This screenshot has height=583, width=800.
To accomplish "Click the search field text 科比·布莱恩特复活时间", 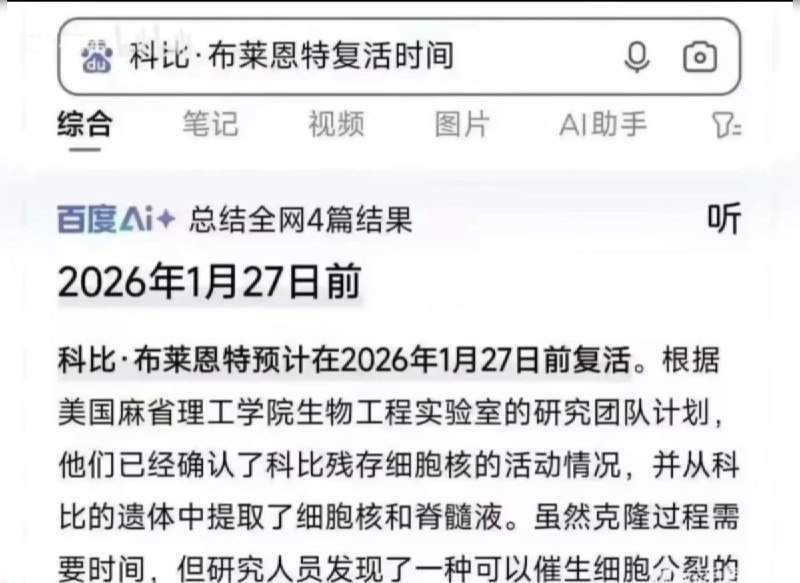I will tap(291, 56).
